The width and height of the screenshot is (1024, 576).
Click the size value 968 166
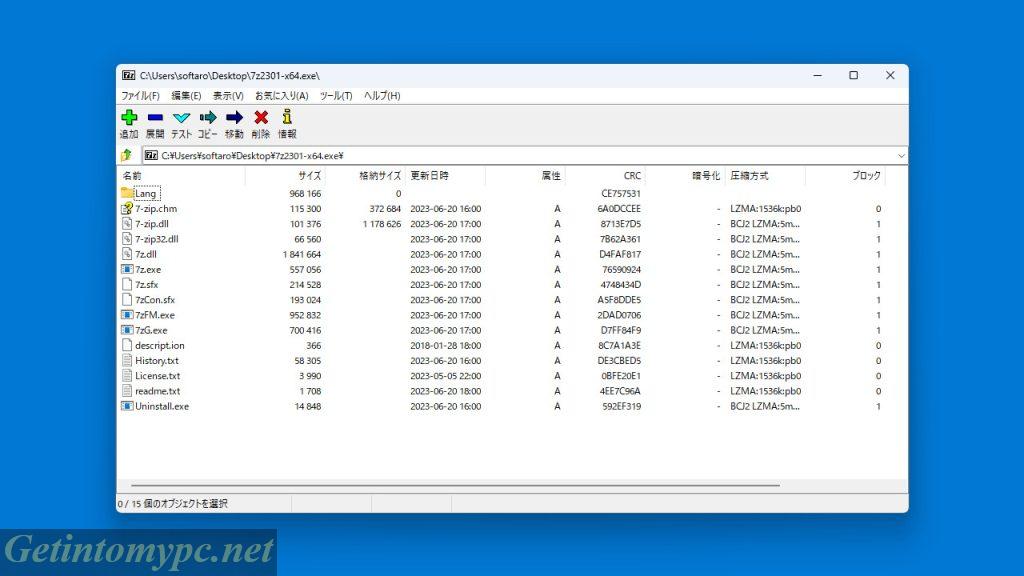(305, 193)
